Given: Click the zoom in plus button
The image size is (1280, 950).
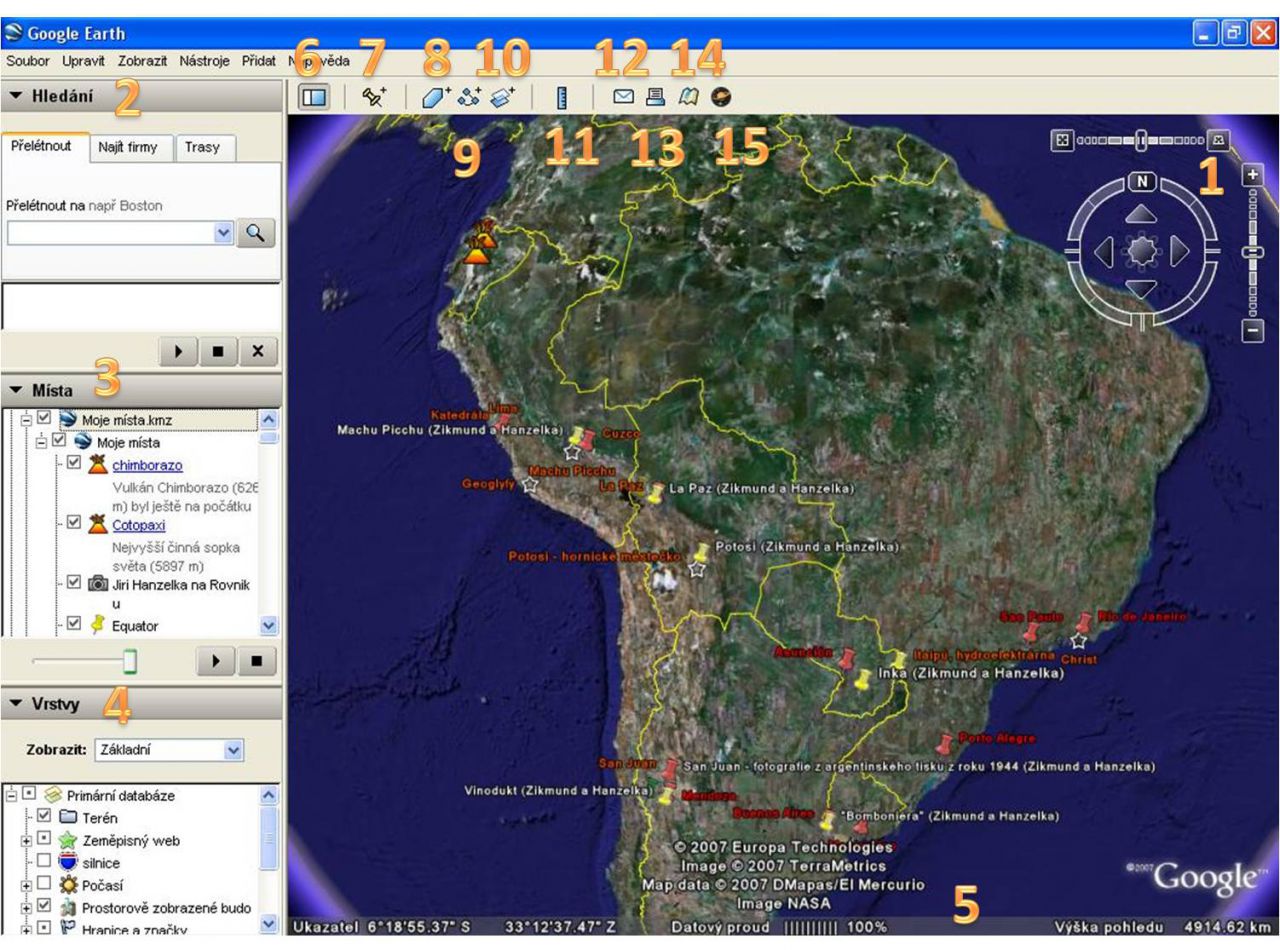Looking at the screenshot, I should [x=1253, y=176].
